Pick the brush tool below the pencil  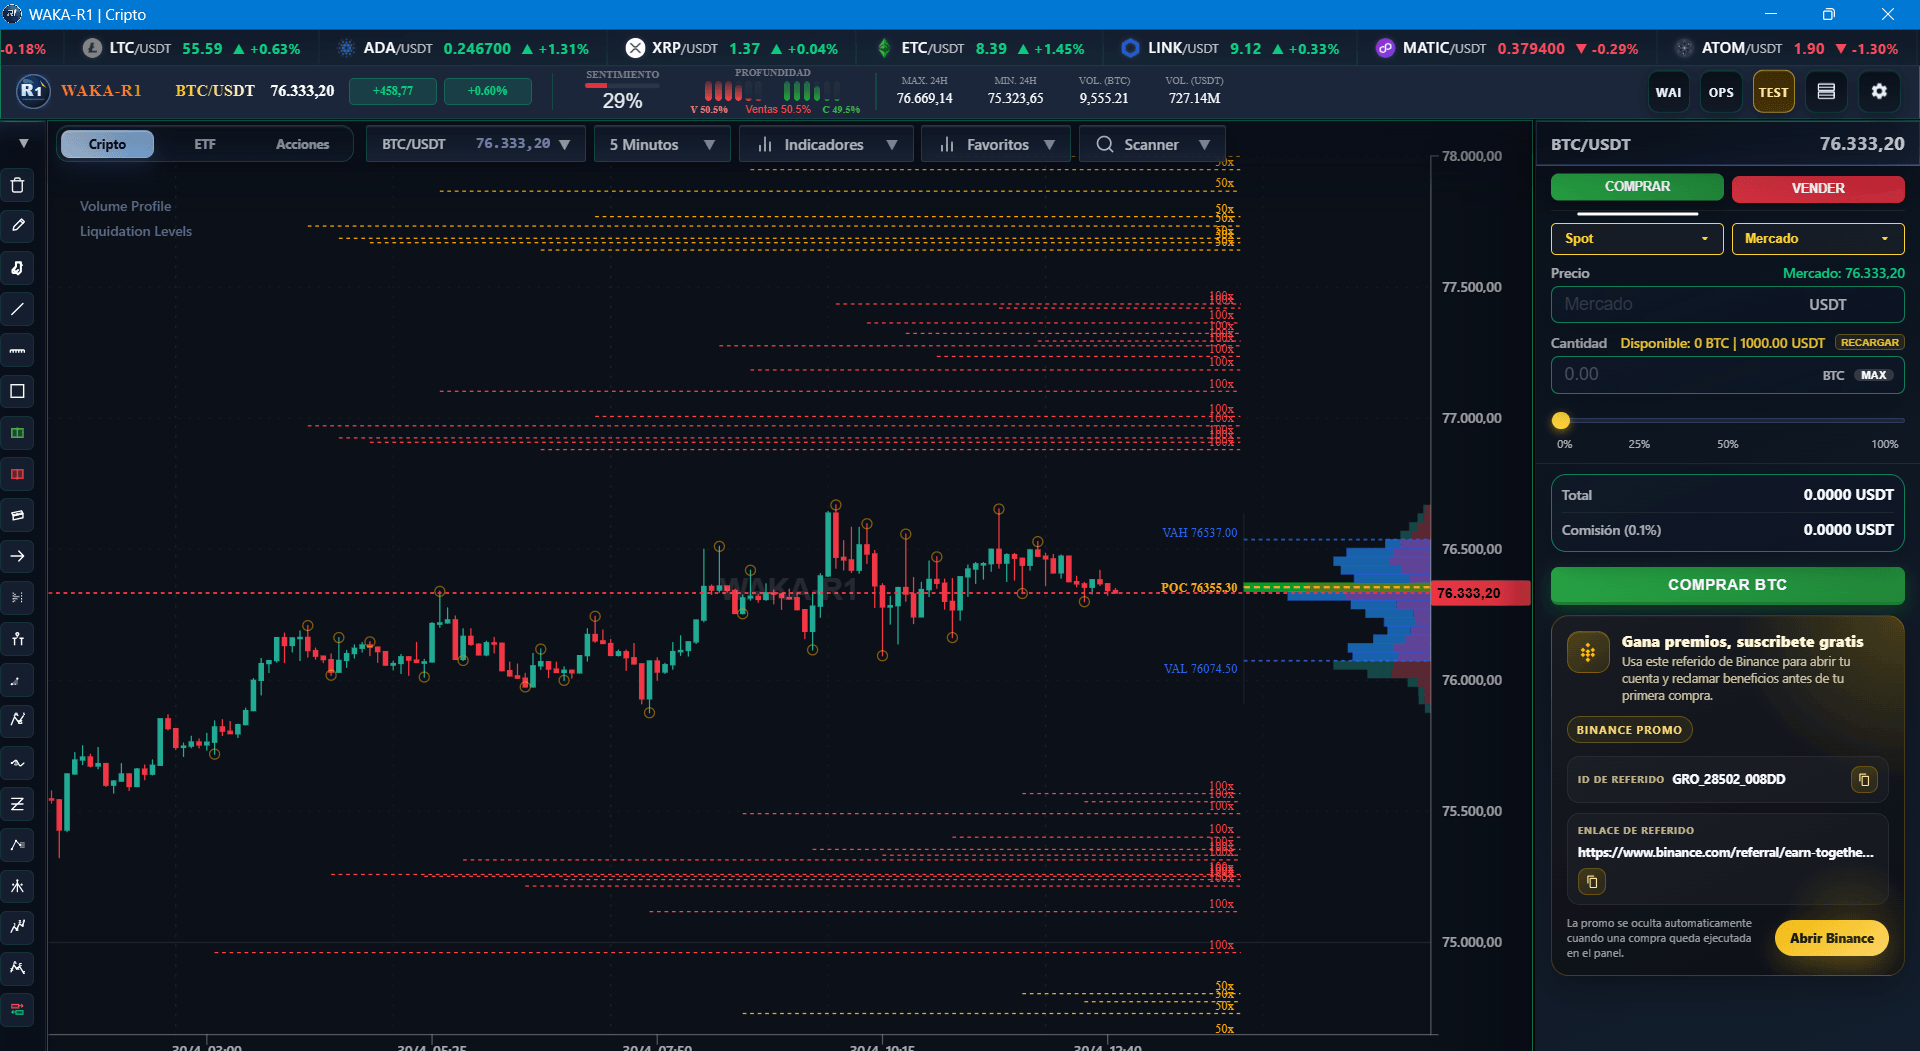pos(17,268)
